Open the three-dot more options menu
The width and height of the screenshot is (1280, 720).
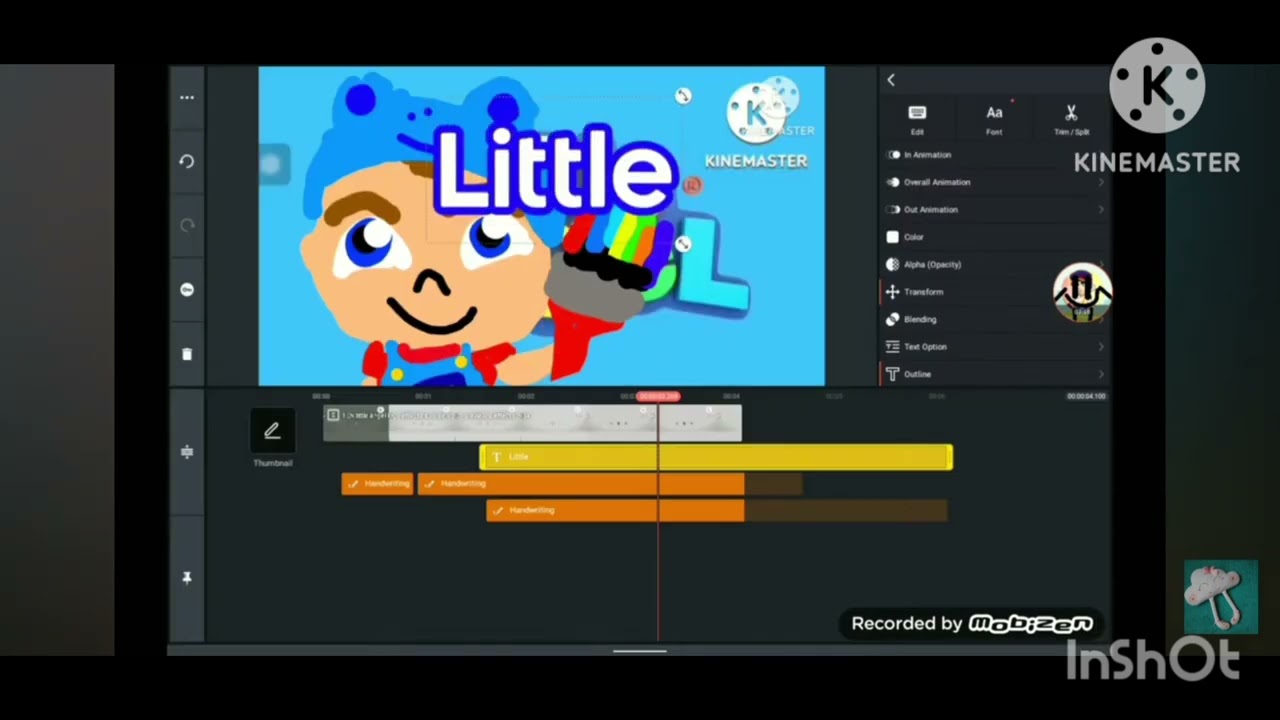[x=187, y=98]
